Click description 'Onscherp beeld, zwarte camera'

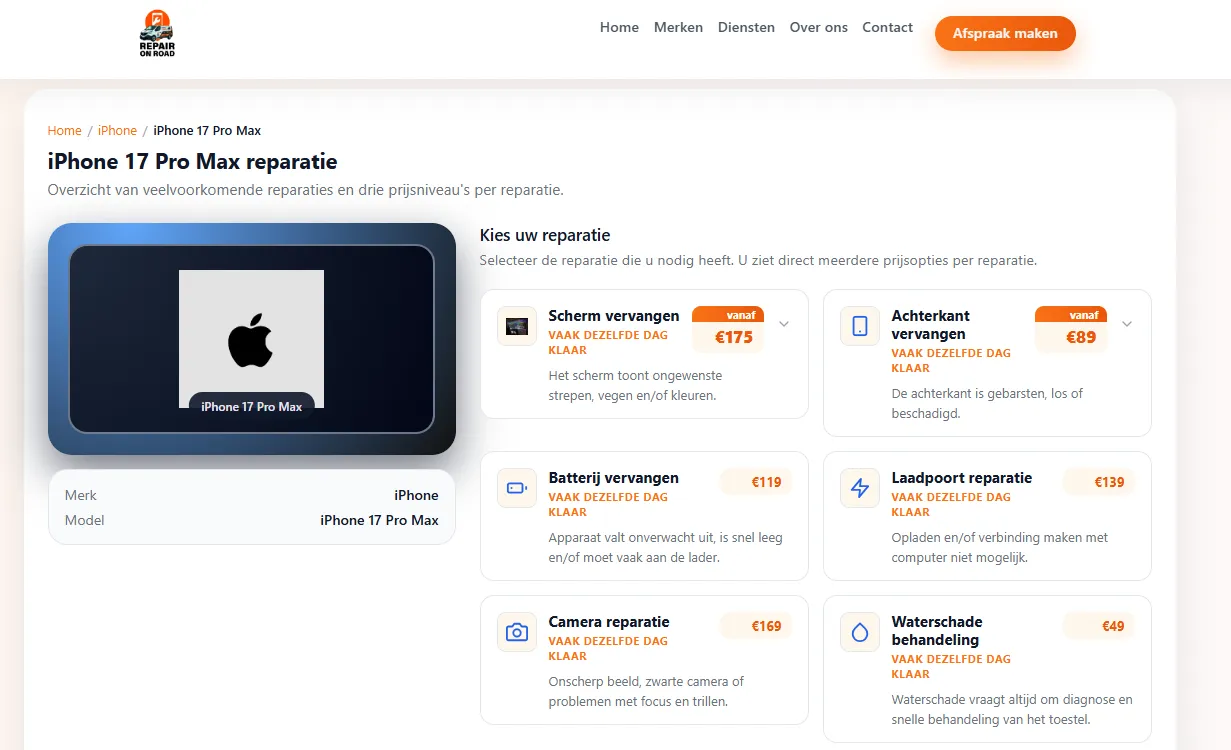[x=647, y=691]
